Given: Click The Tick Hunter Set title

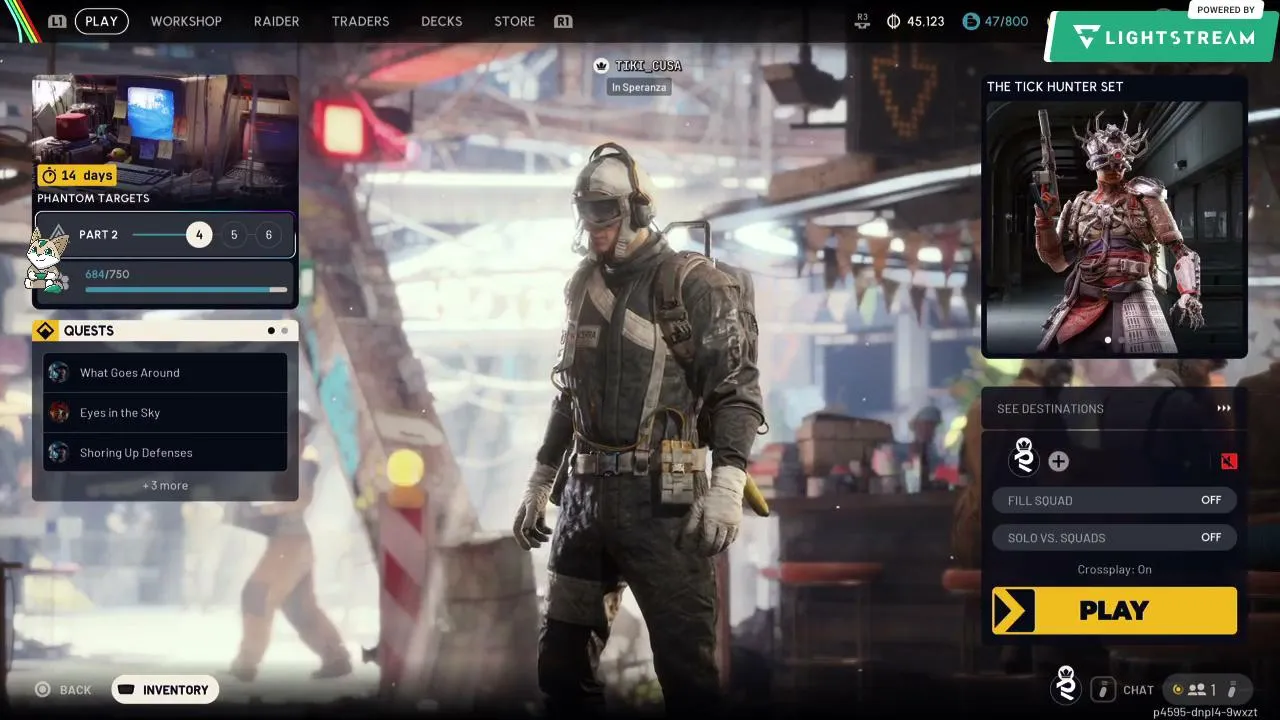Looking at the screenshot, I should (x=1055, y=87).
